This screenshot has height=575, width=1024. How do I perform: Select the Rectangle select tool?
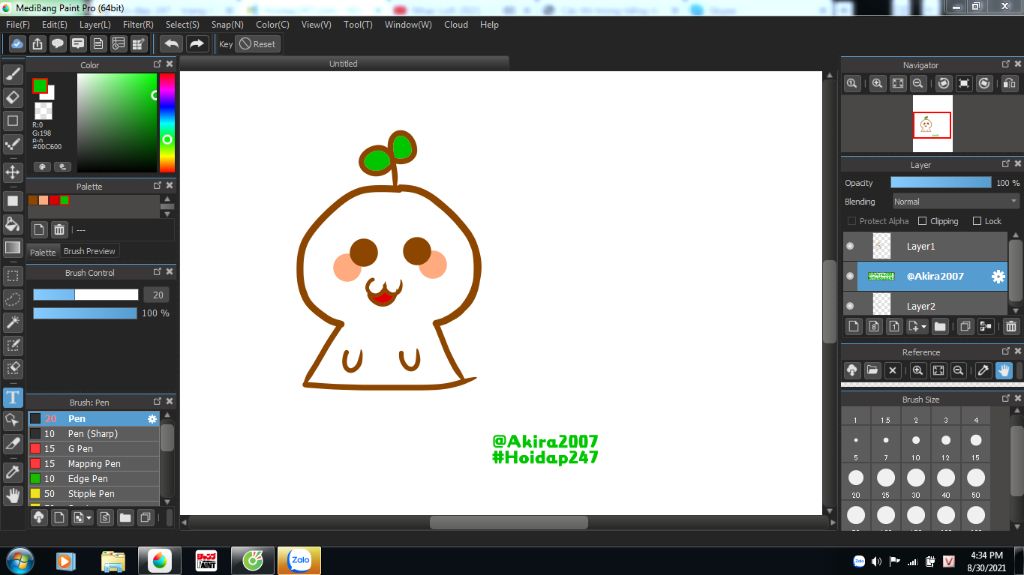[12, 275]
